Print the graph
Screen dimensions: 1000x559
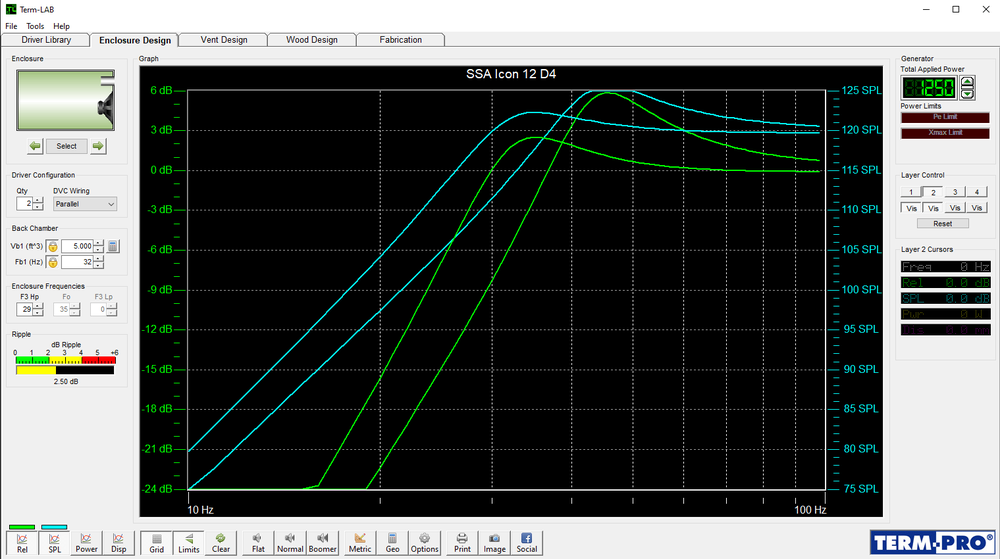click(x=462, y=543)
